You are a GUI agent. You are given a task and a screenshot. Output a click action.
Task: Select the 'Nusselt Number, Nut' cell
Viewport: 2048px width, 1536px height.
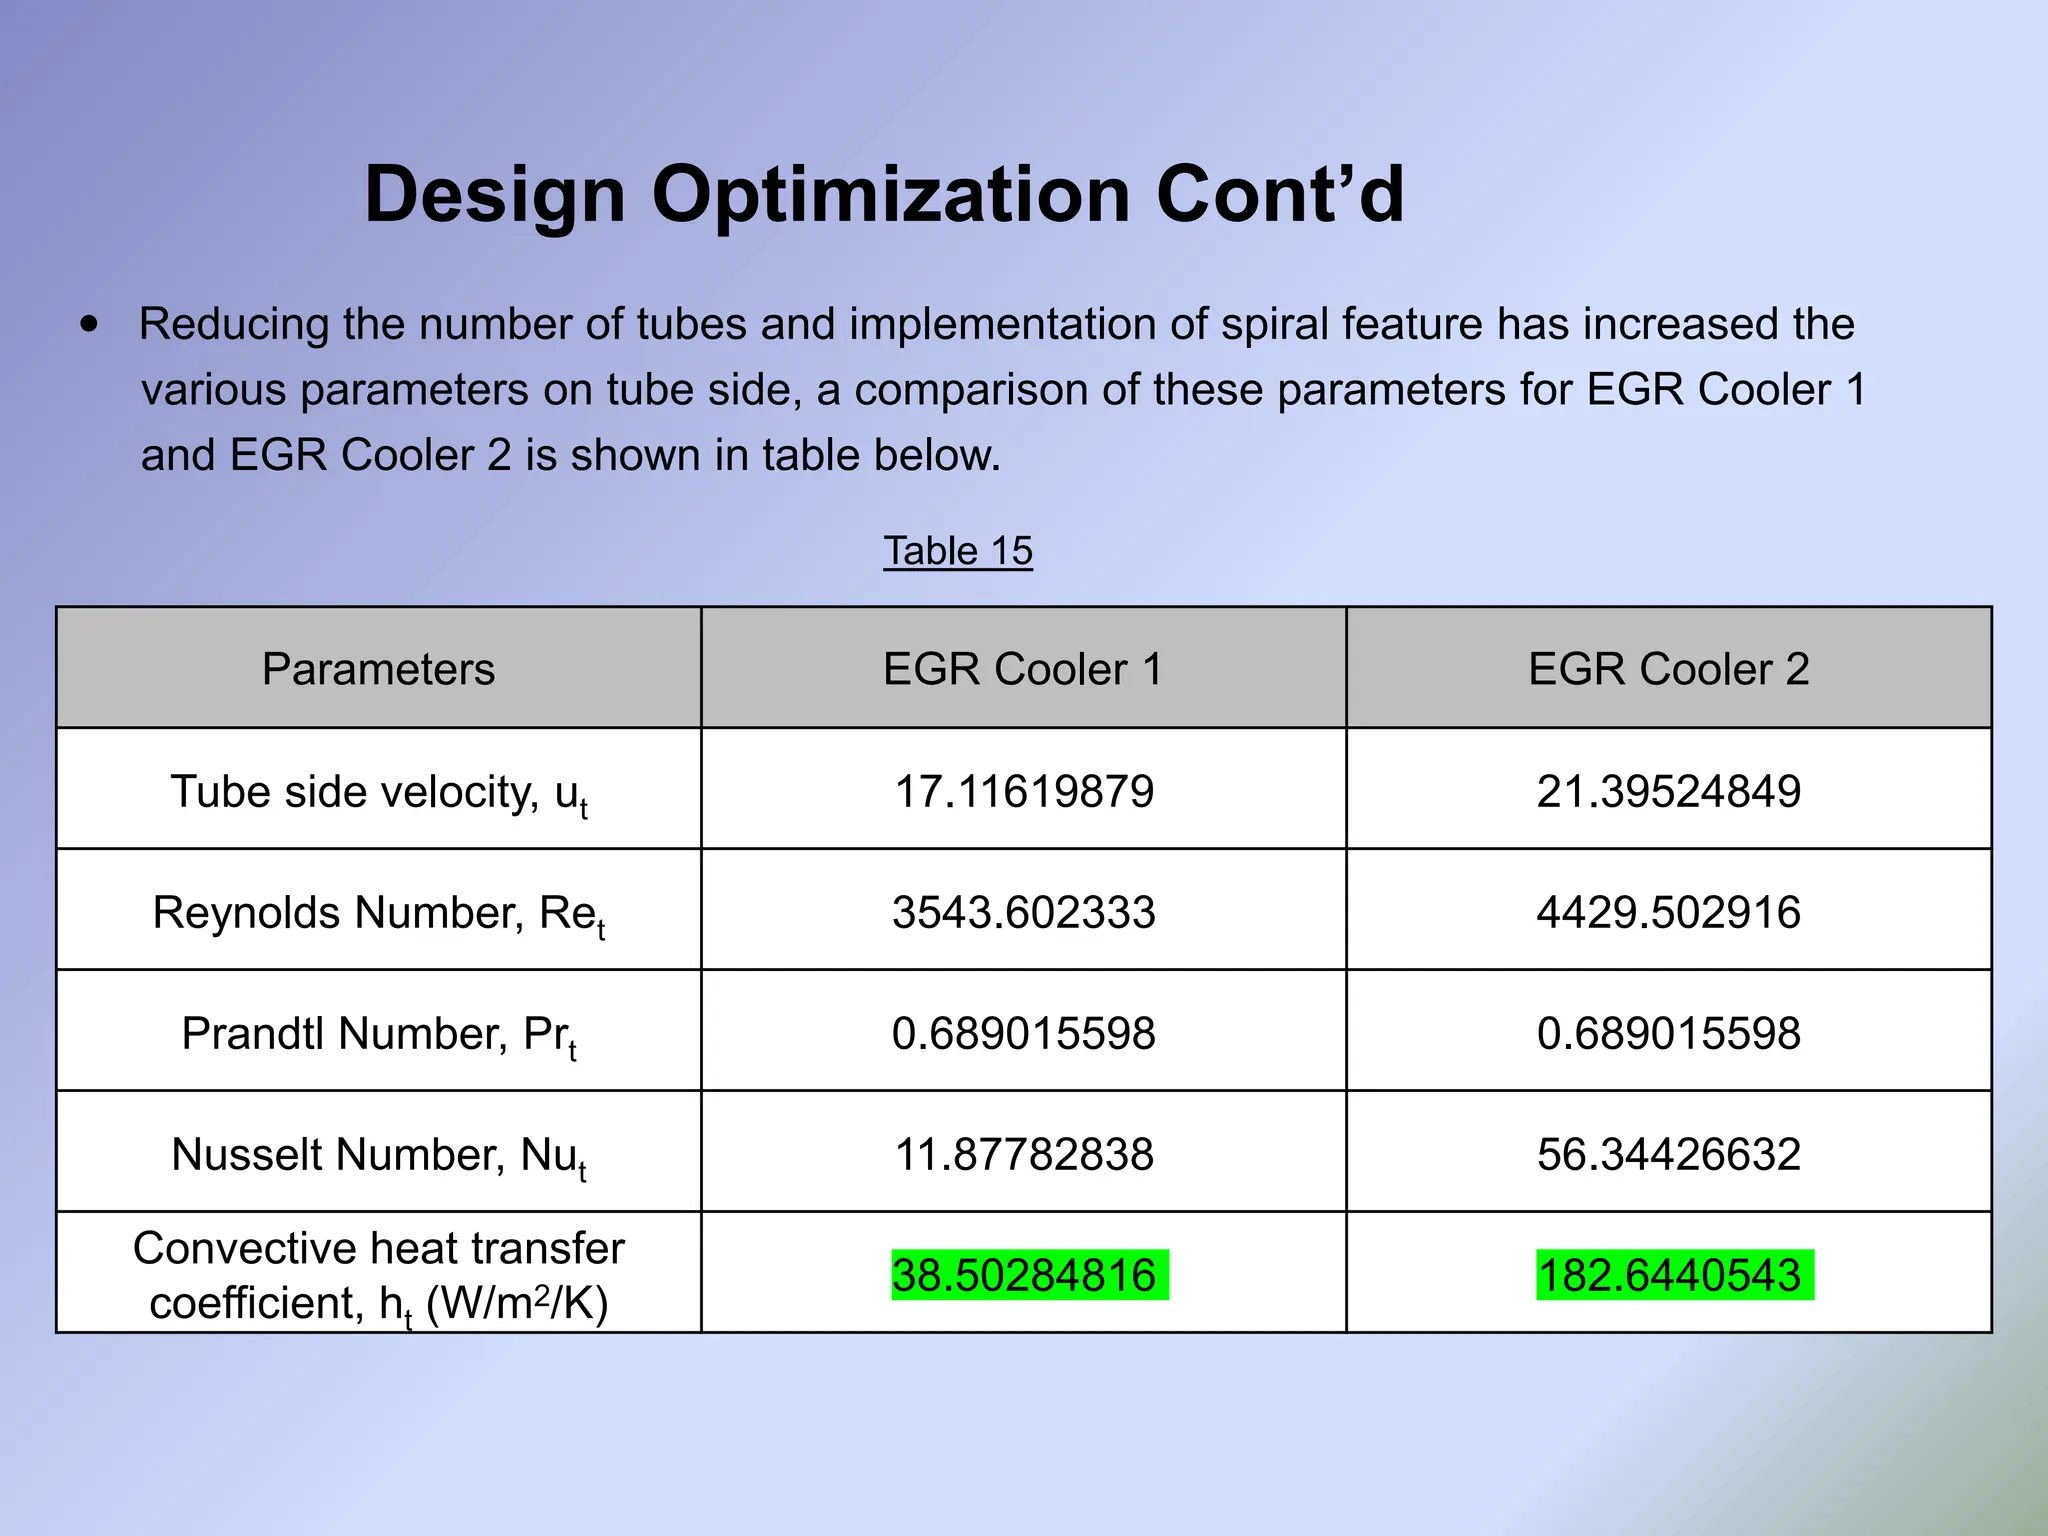click(x=379, y=1152)
